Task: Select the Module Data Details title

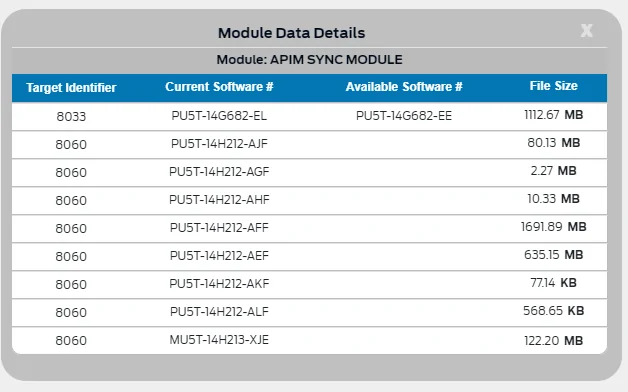Action: (x=292, y=33)
